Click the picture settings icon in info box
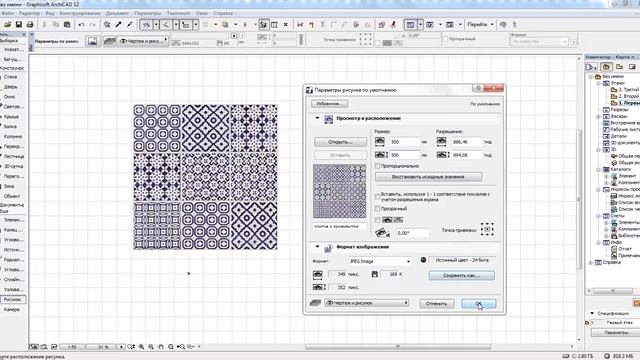This screenshot has height=360, width=640. [x=93, y=41]
